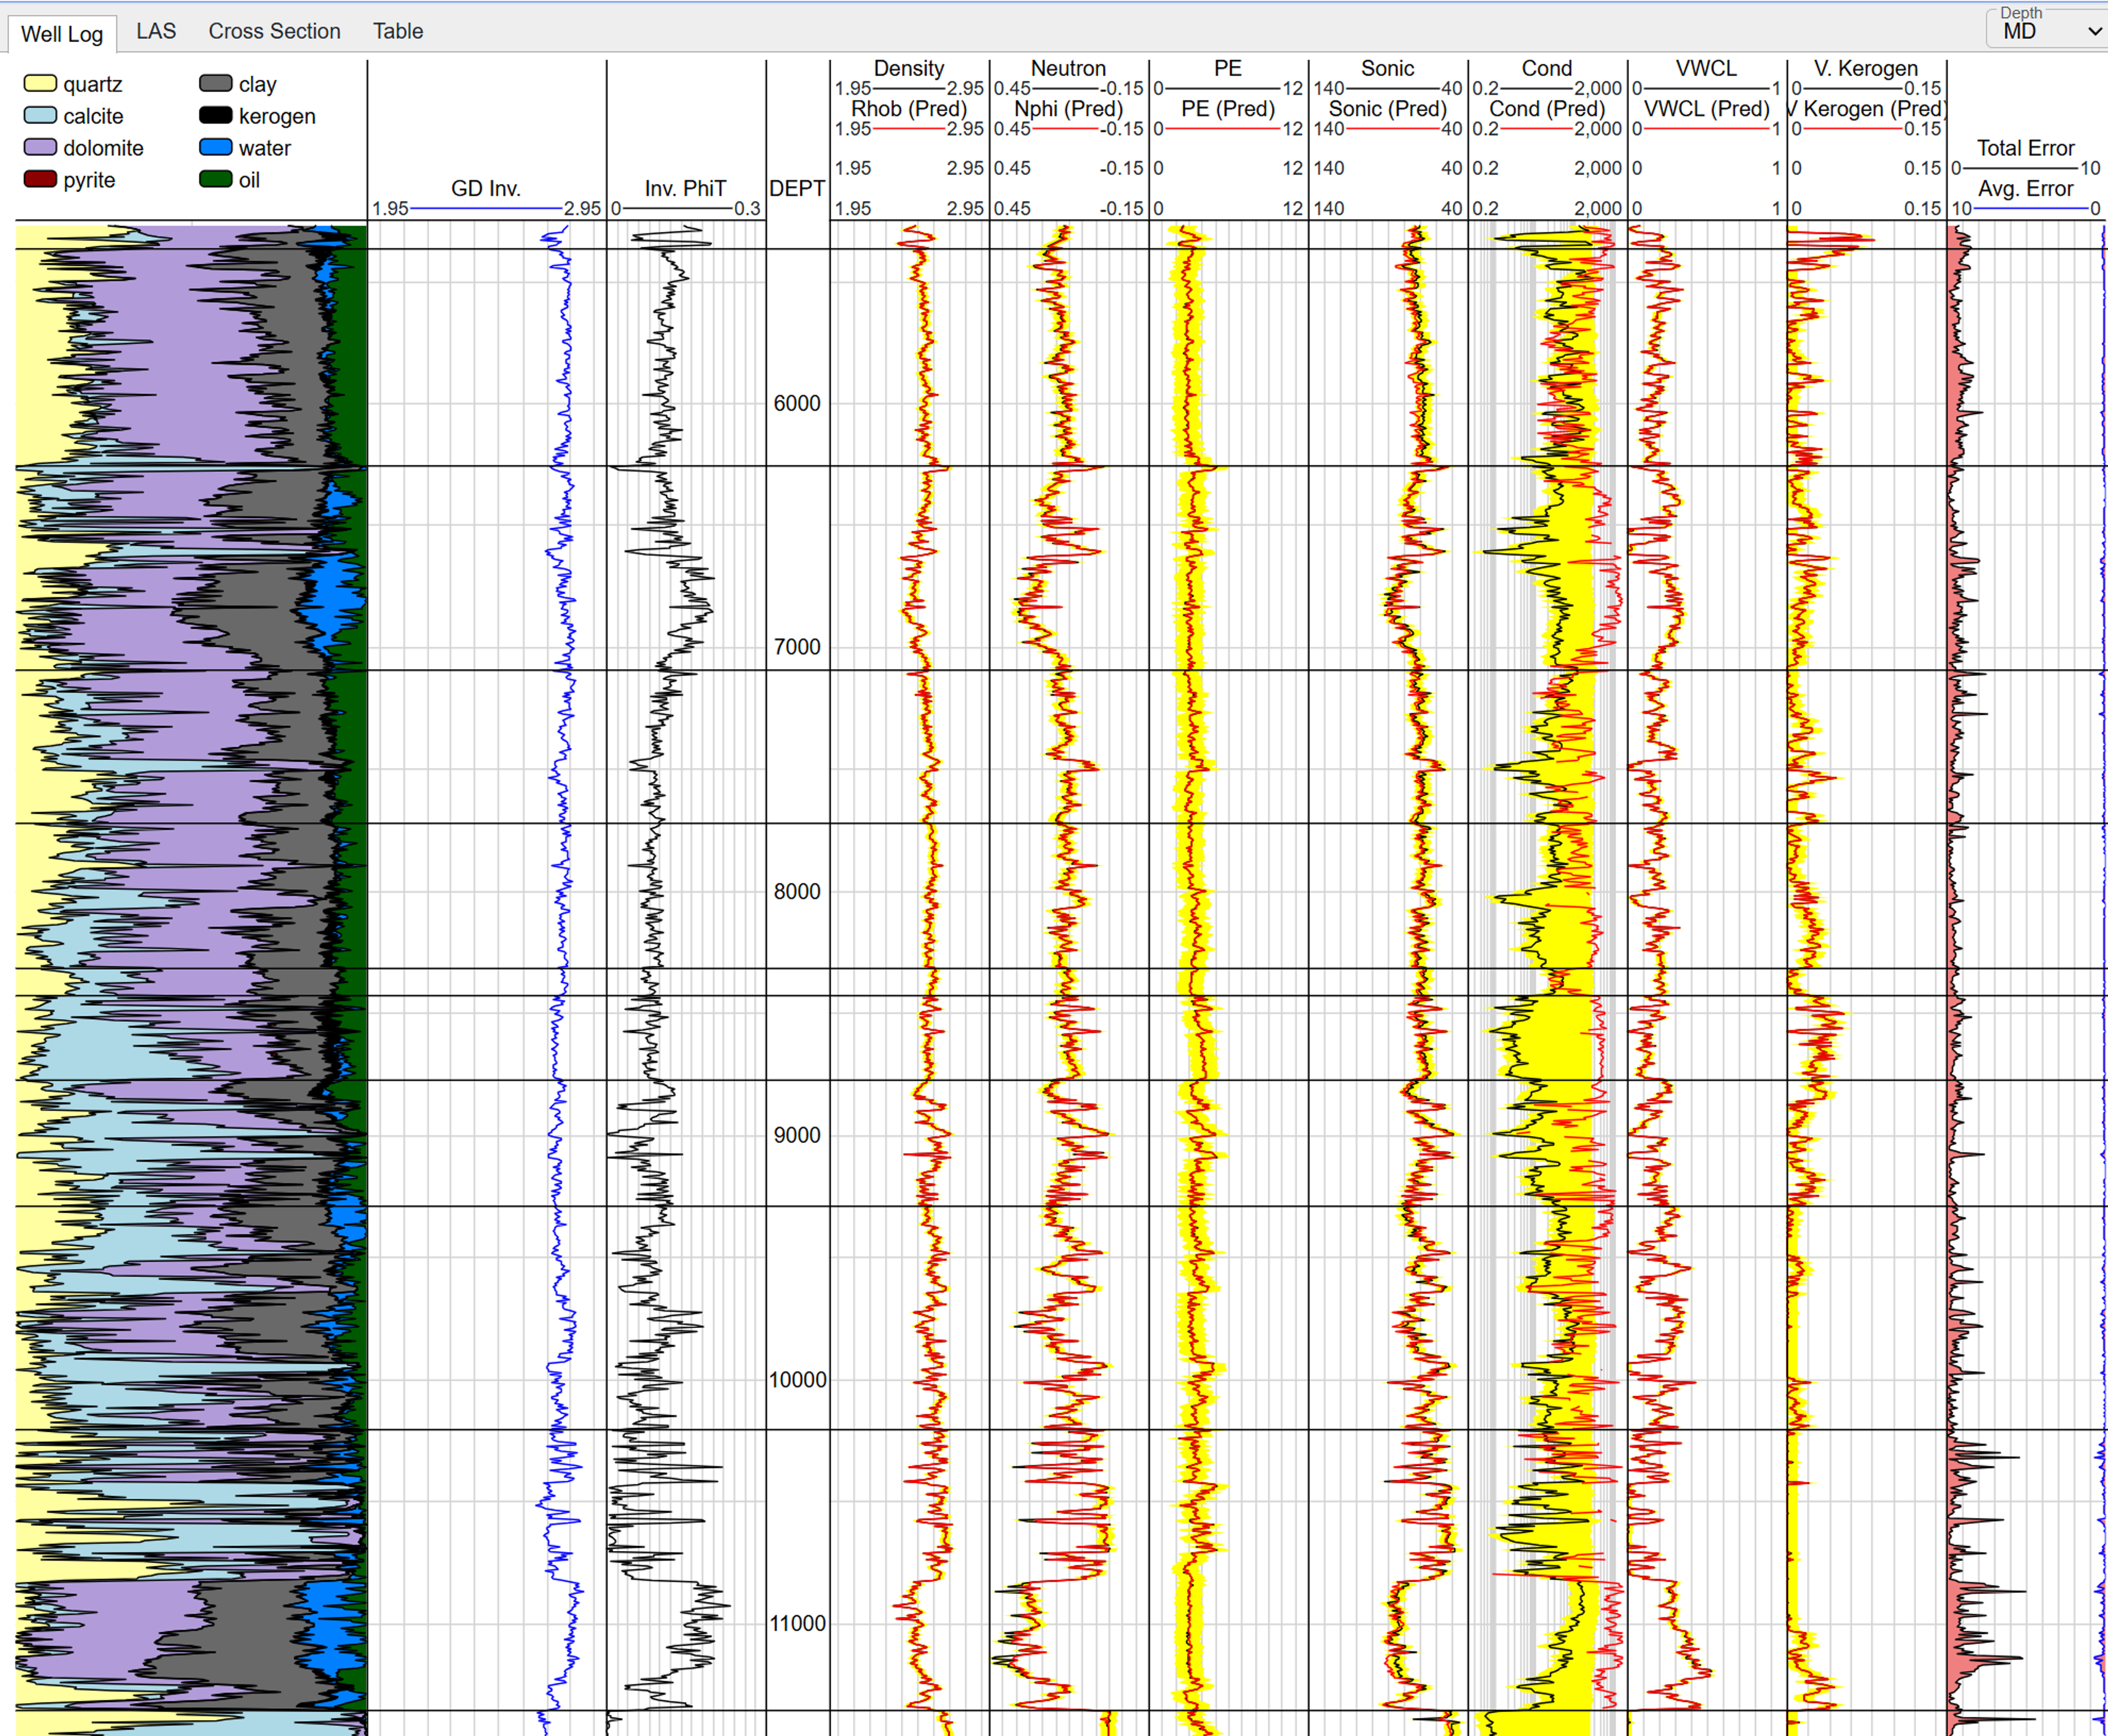Click the quartz legend color swatch

point(40,83)
